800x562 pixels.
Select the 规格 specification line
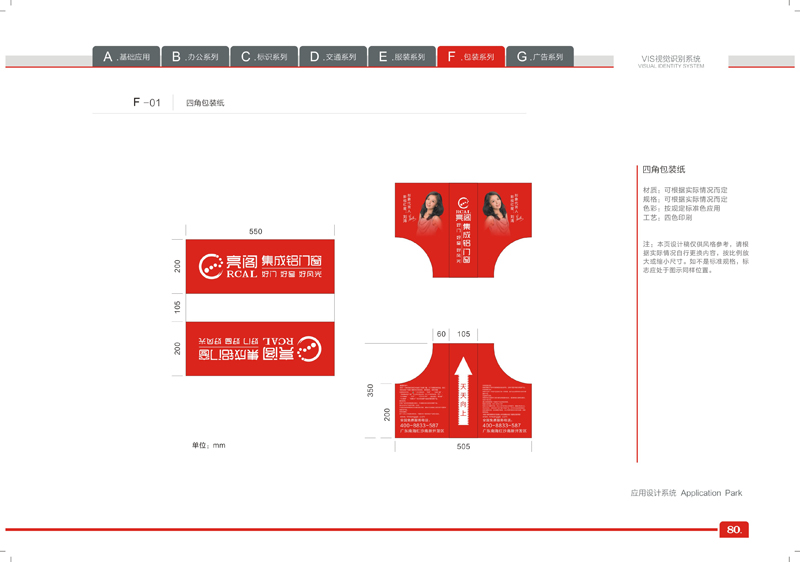coord(685,199)
